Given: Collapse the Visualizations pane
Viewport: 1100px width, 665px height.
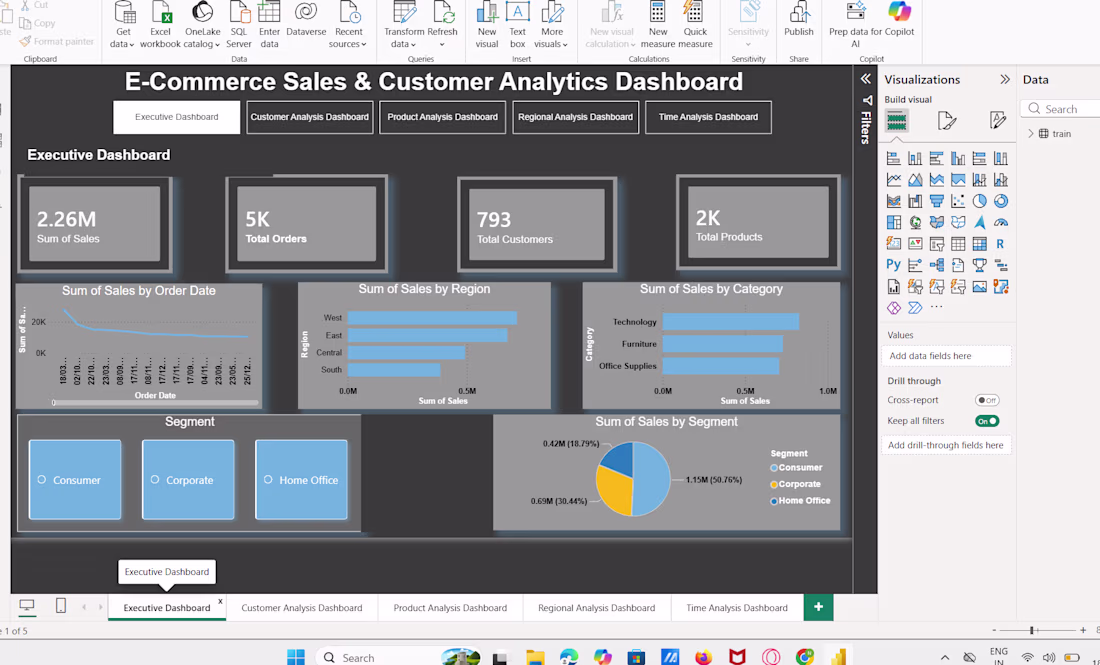Looking at the screenshot, I should [1005, 79].
